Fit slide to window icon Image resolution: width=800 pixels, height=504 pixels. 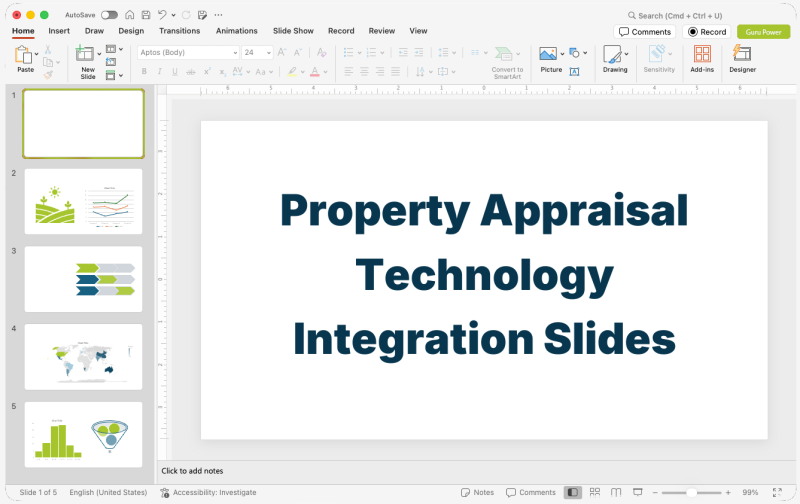pyautogui.click(x=777, y=492)
